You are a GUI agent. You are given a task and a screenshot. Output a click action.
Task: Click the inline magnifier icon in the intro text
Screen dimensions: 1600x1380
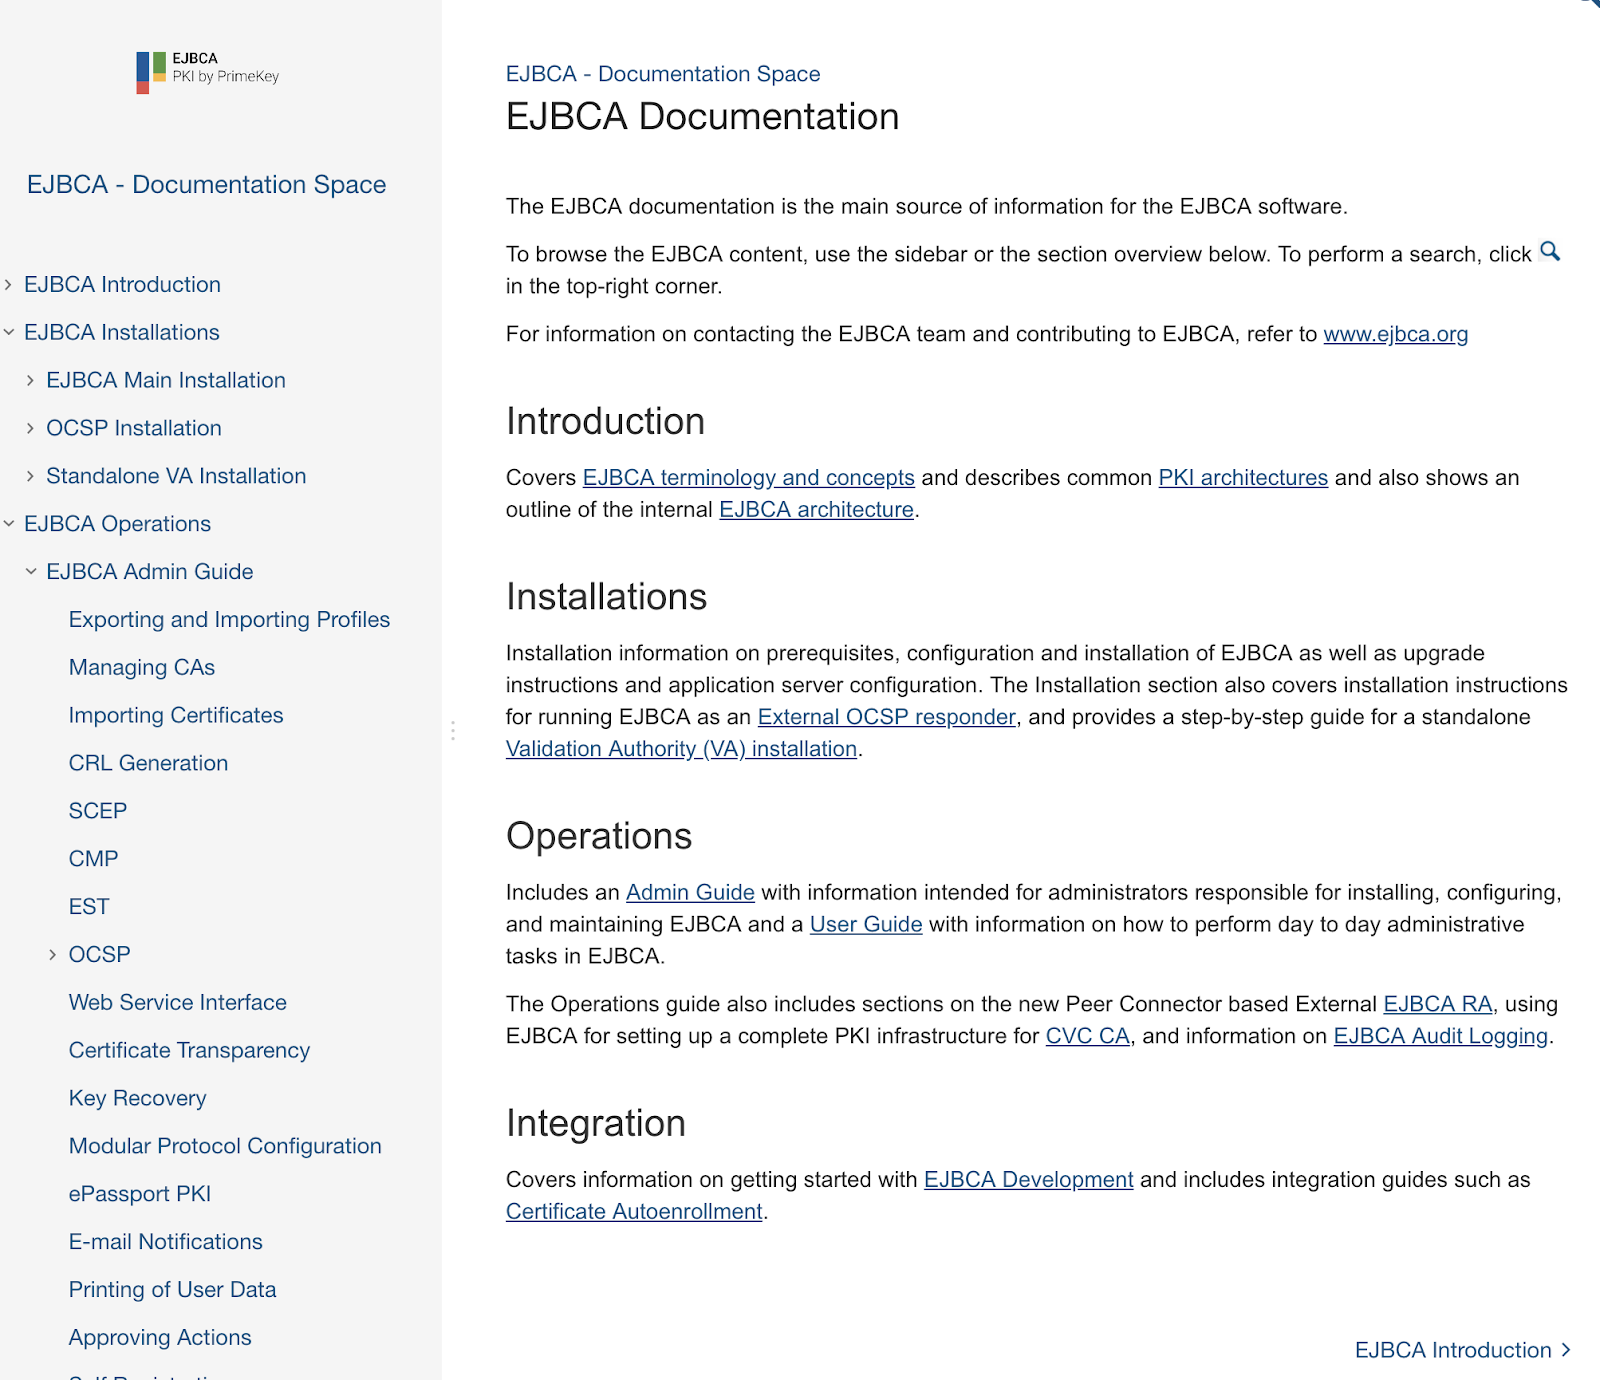1550,253
